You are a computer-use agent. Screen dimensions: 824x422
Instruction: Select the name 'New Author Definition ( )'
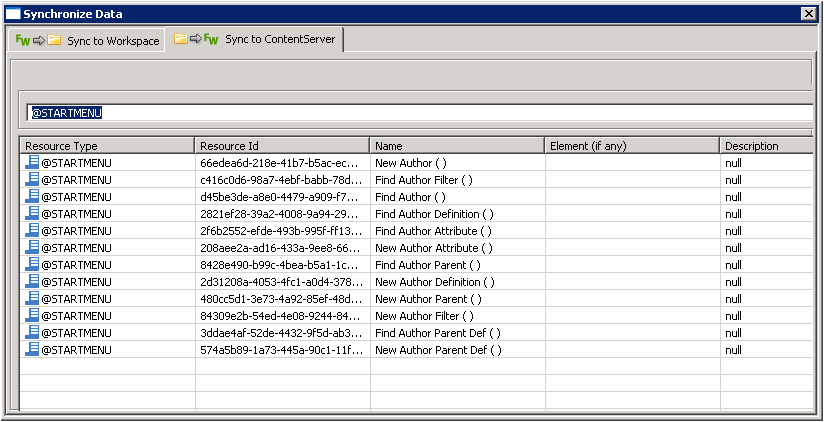pyautogui.click(x=435, y=282)
